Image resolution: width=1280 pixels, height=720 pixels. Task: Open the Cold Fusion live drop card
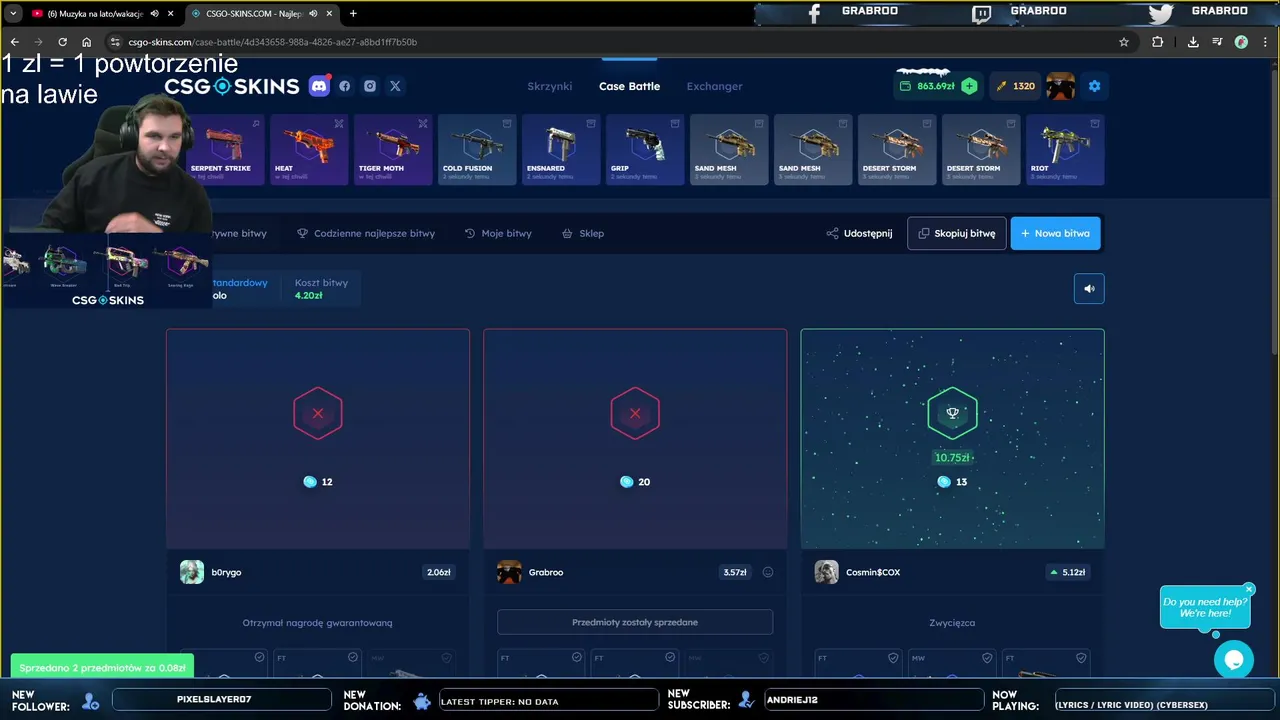[x=477, y=150]
